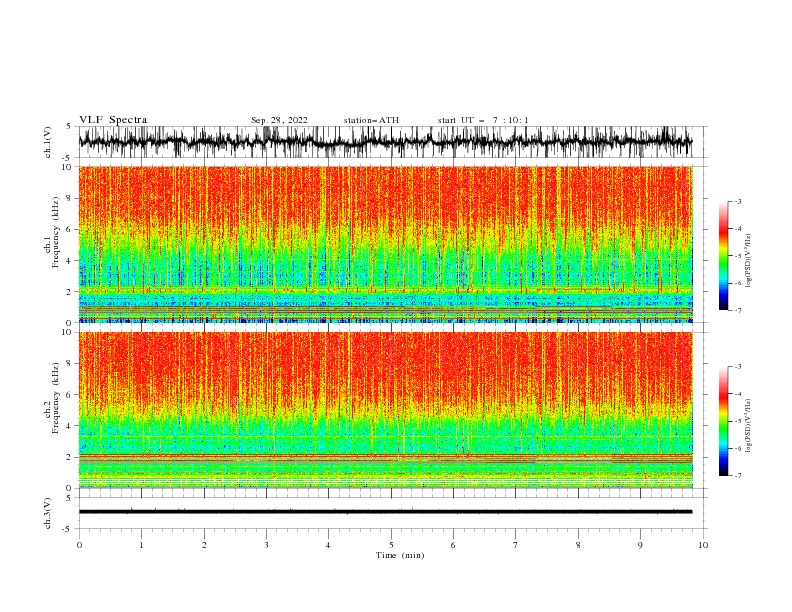
Task: Click the 'station=ATH' label
Action: pyautogui.click(x=371, y=120)
